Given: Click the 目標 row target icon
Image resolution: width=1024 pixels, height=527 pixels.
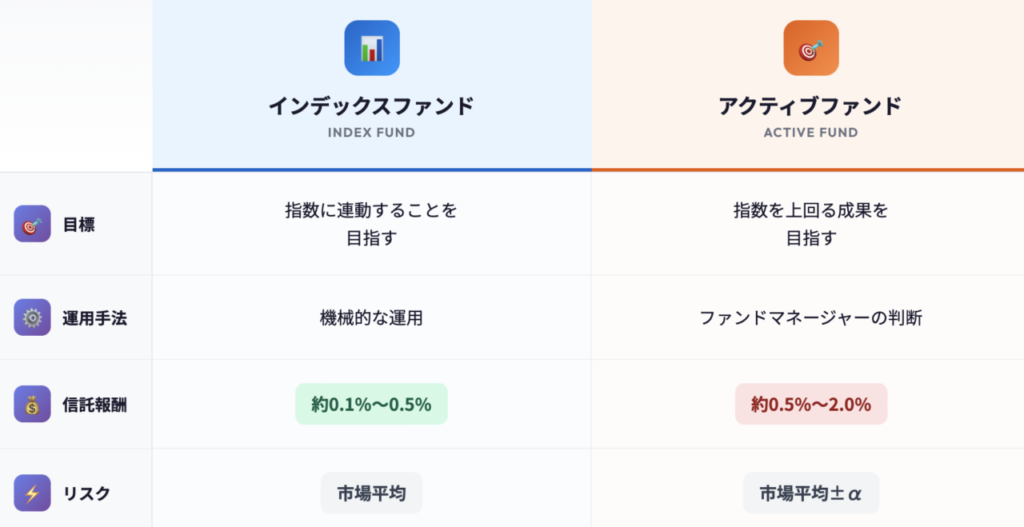Looking at the screenshot, I should tap(32, 224).
